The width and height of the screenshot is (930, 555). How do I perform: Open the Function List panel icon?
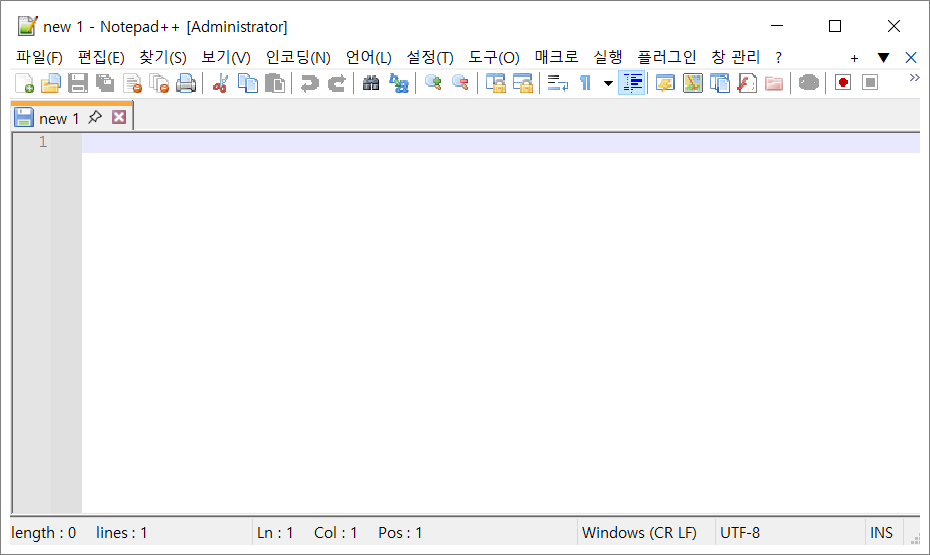(747, 83)
